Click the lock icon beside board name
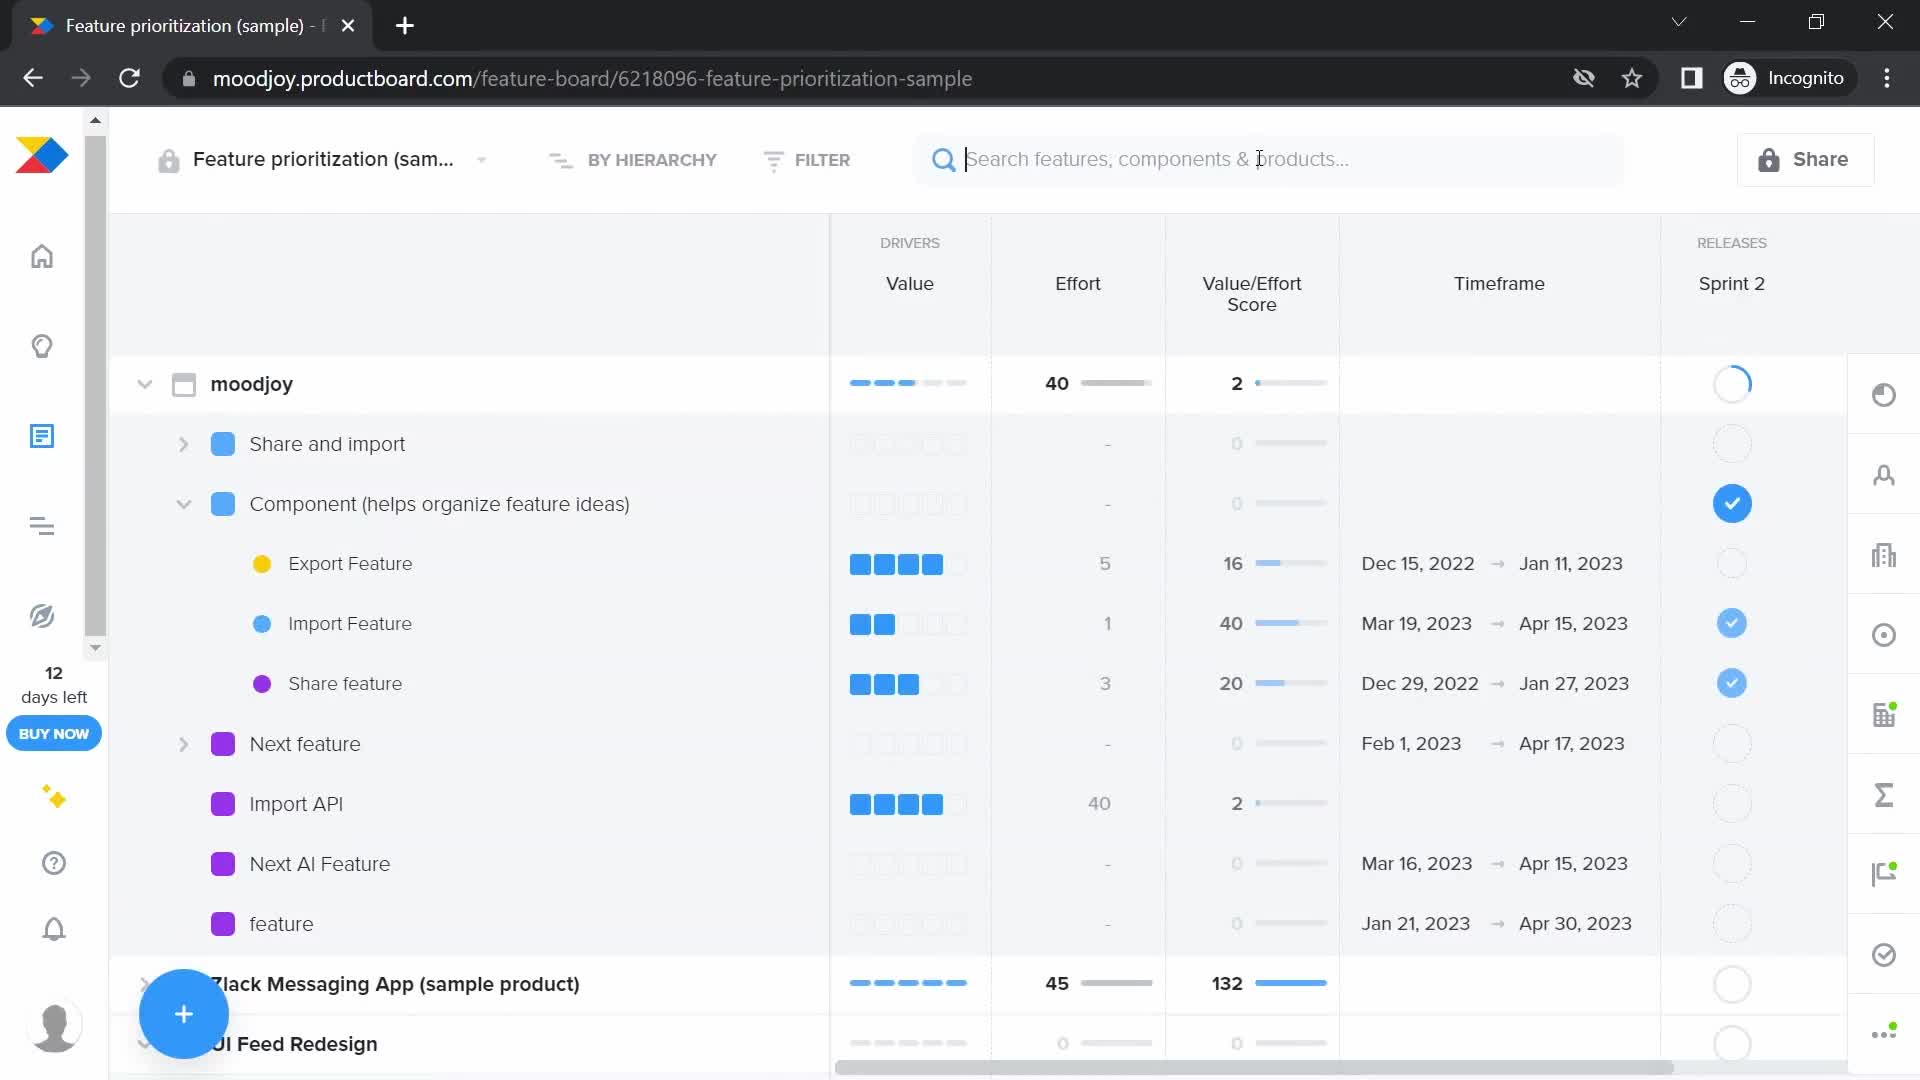Screen dimensions: 1920x1080 pyautogui.click(x=168, y=160)
